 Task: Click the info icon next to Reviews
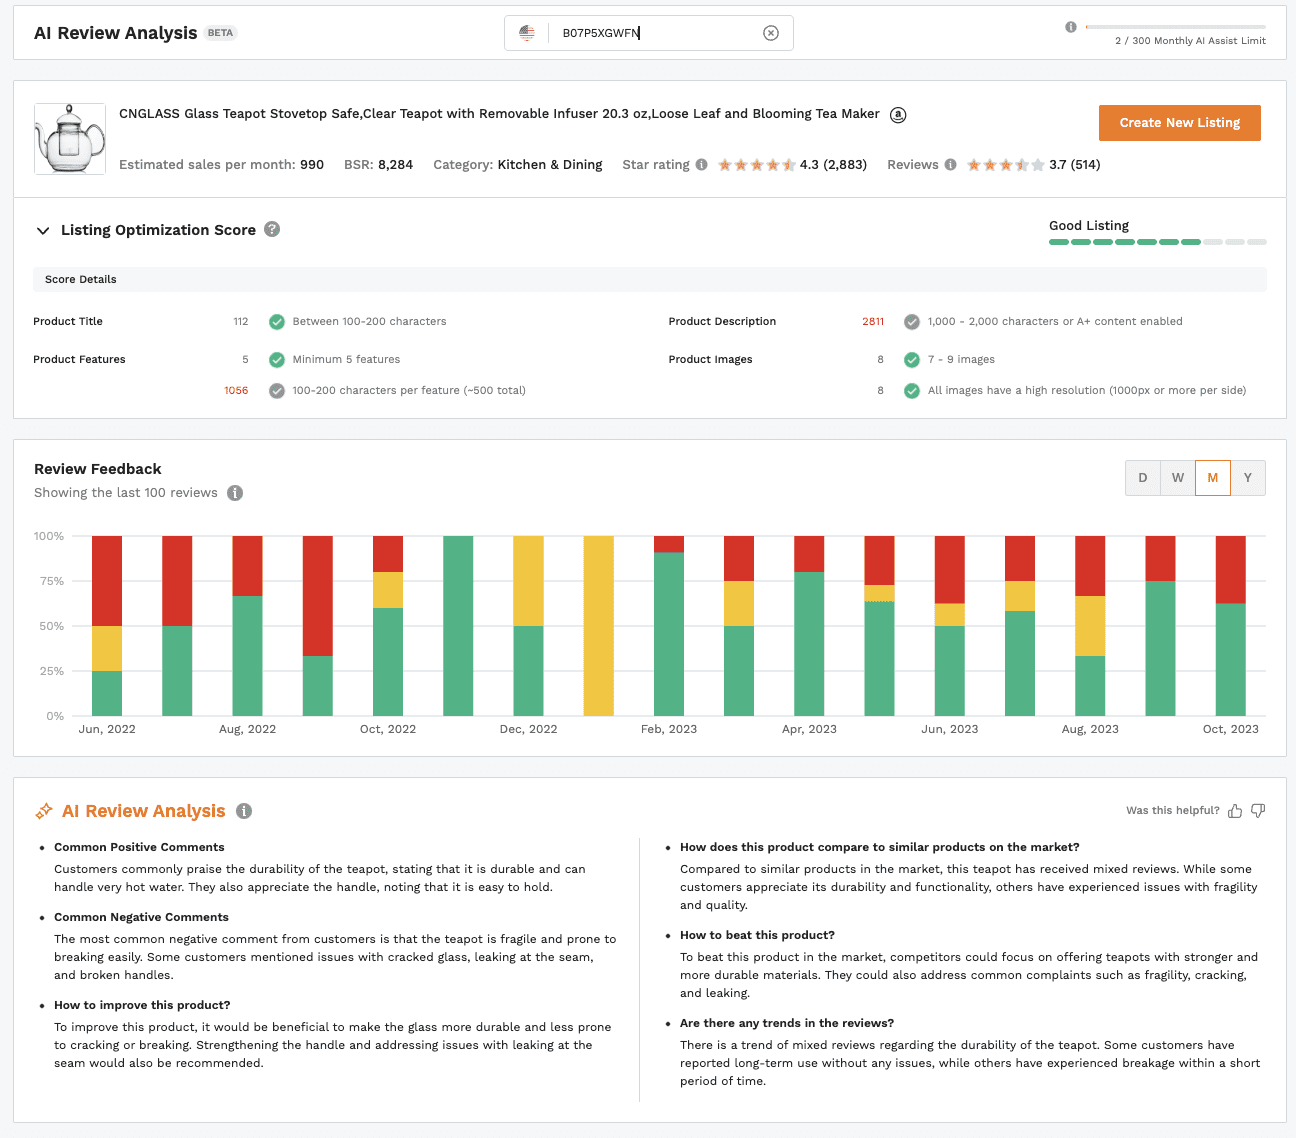950,165
